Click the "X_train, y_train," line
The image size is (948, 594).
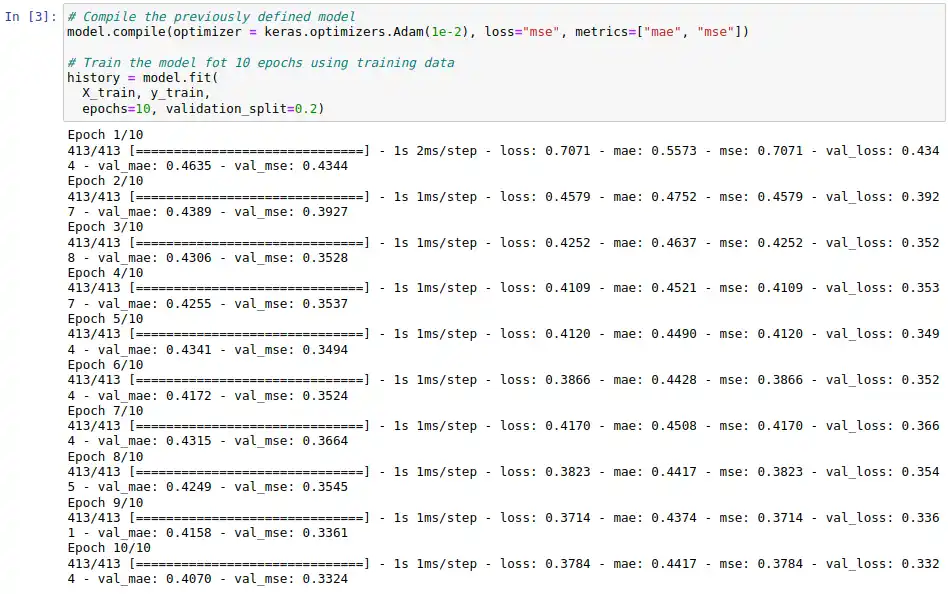point(146,93)
